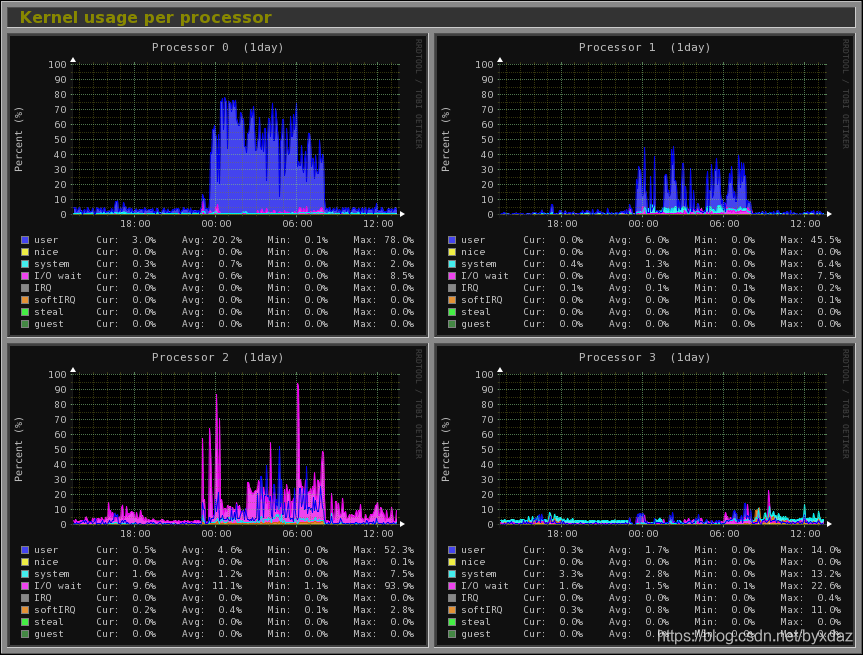This screenshot has height=655, width=863.
Task: Click Processor 2 I/O wait 'Max: 93.9%' value
Action: click(384, 586)
